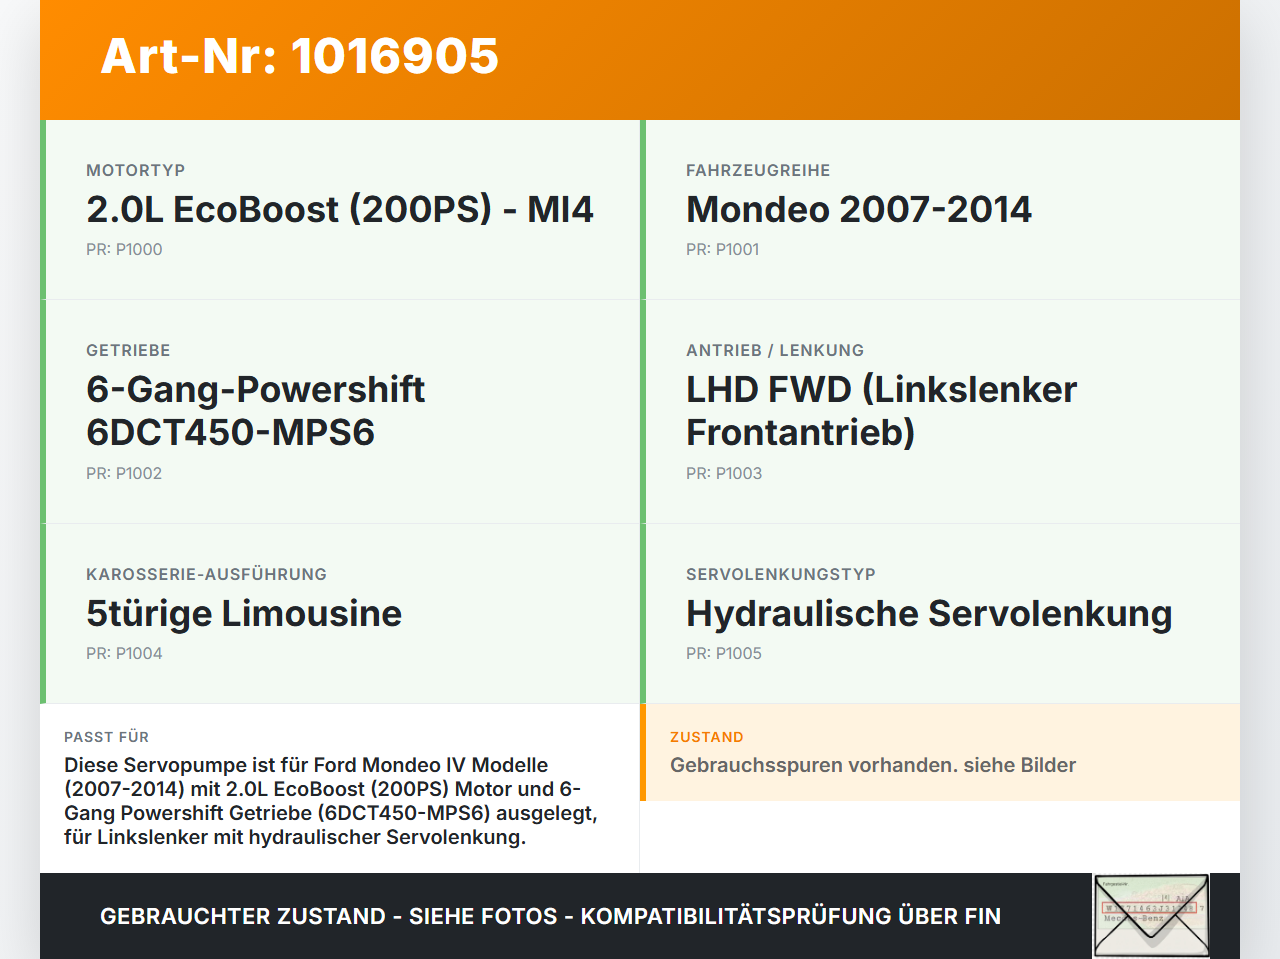Click the Hydraulische Servolenkung card
Screen dimensions: 1280x959
(940, 614)
